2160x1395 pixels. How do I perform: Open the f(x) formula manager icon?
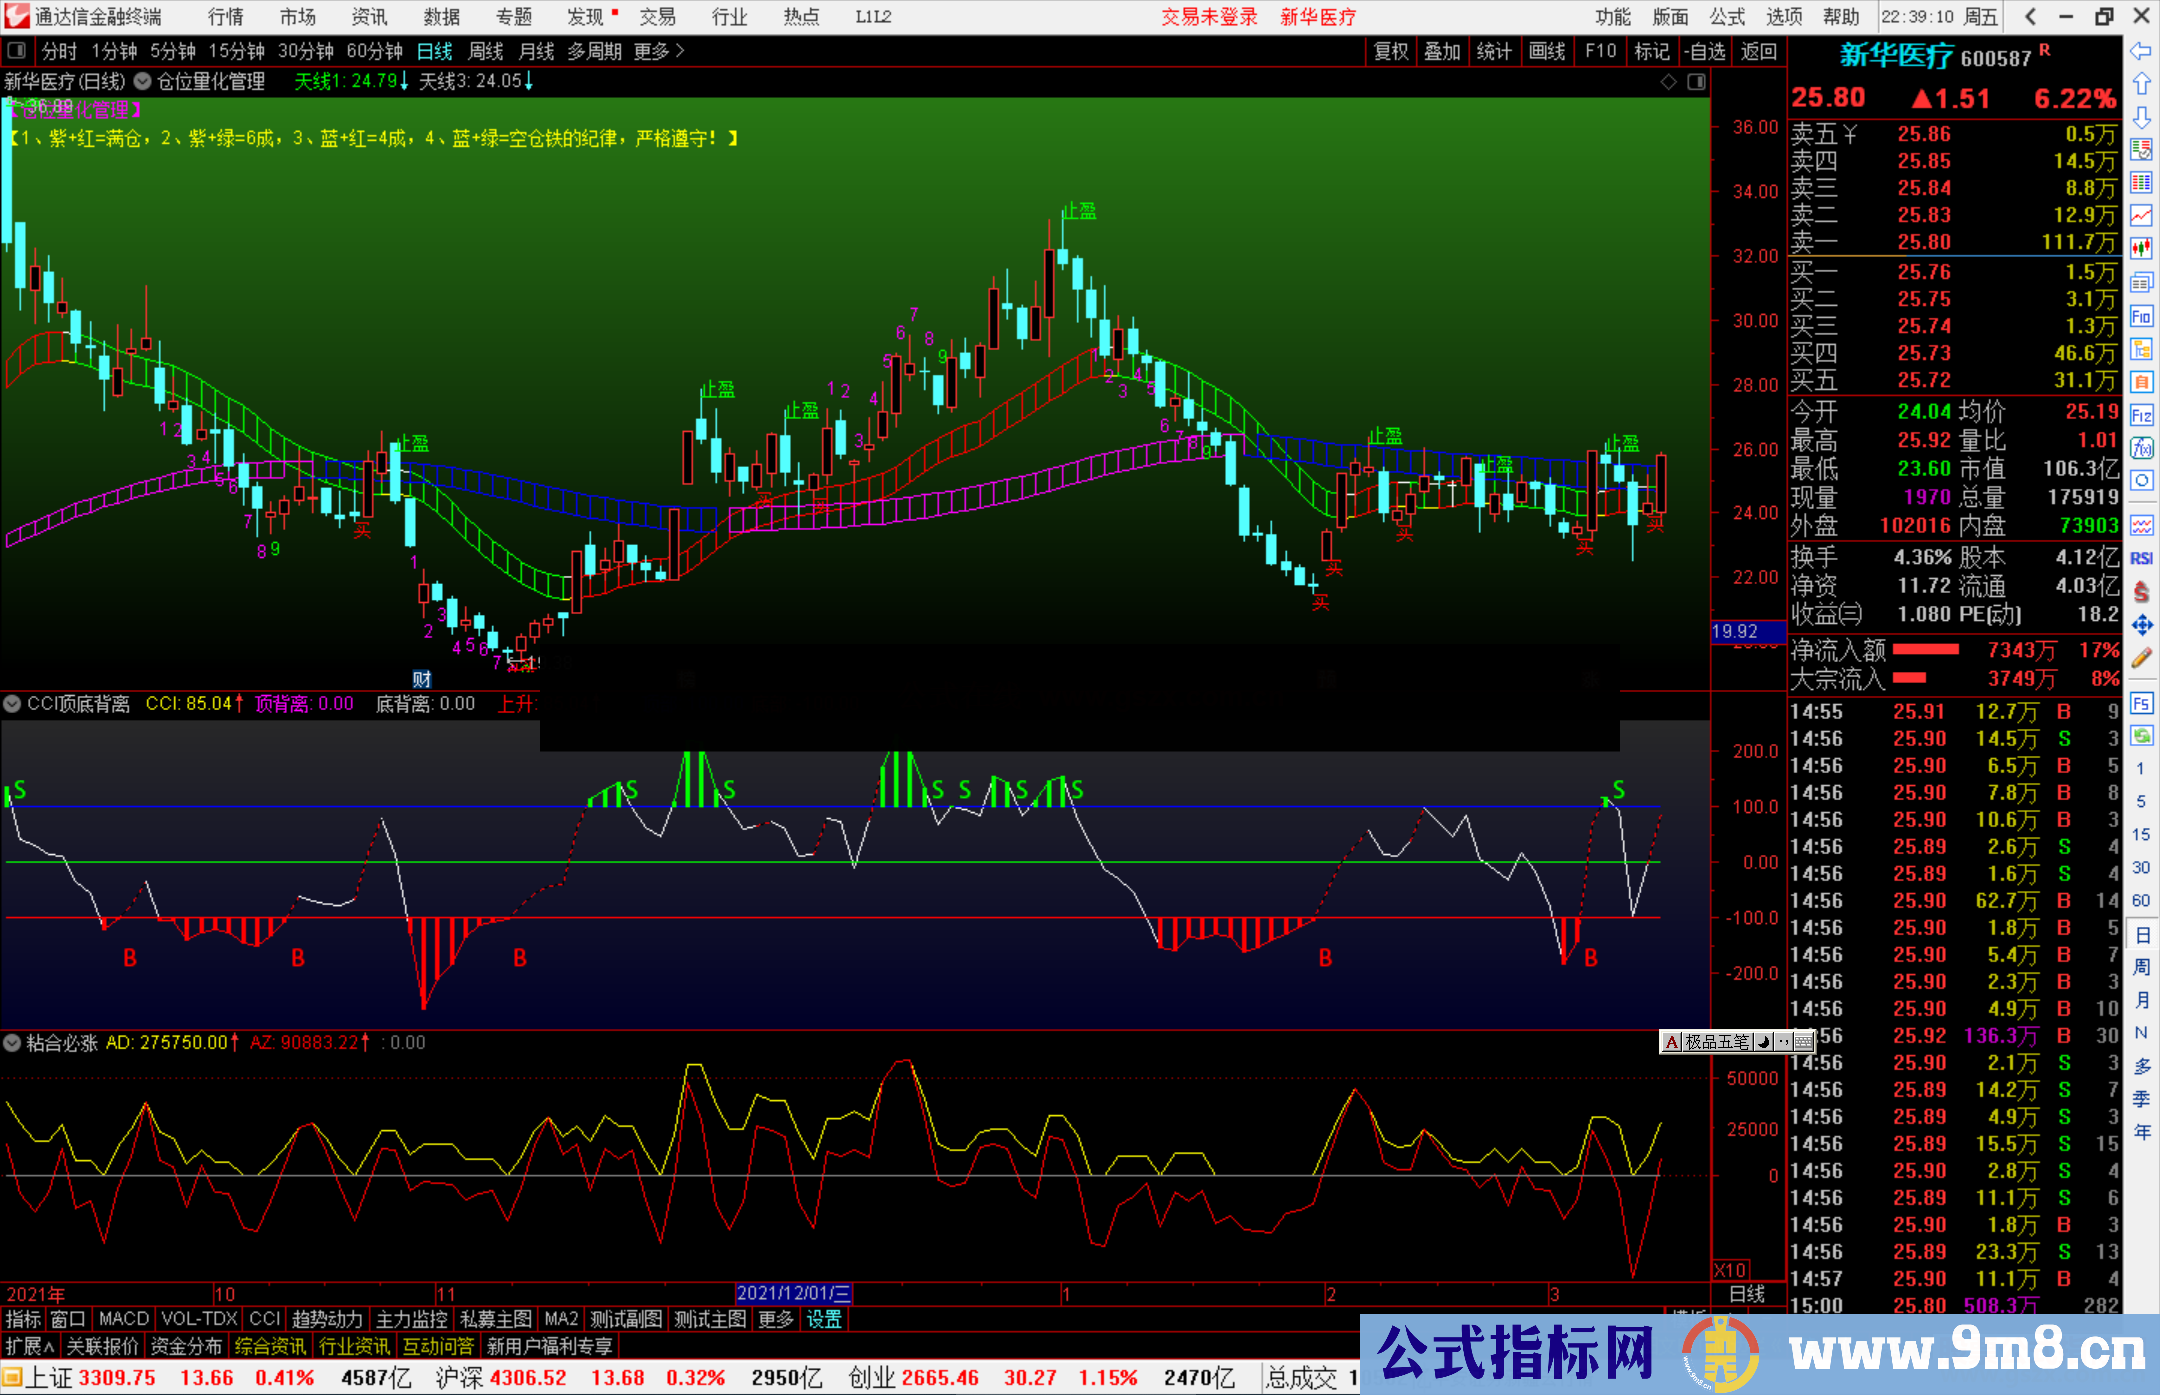[2141, 448]
